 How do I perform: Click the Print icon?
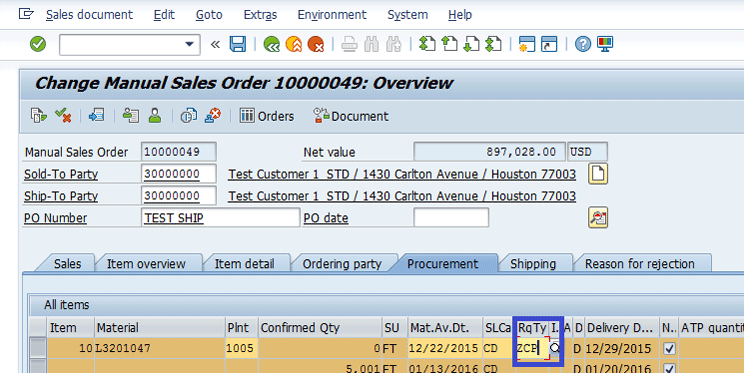pos(350,44)
